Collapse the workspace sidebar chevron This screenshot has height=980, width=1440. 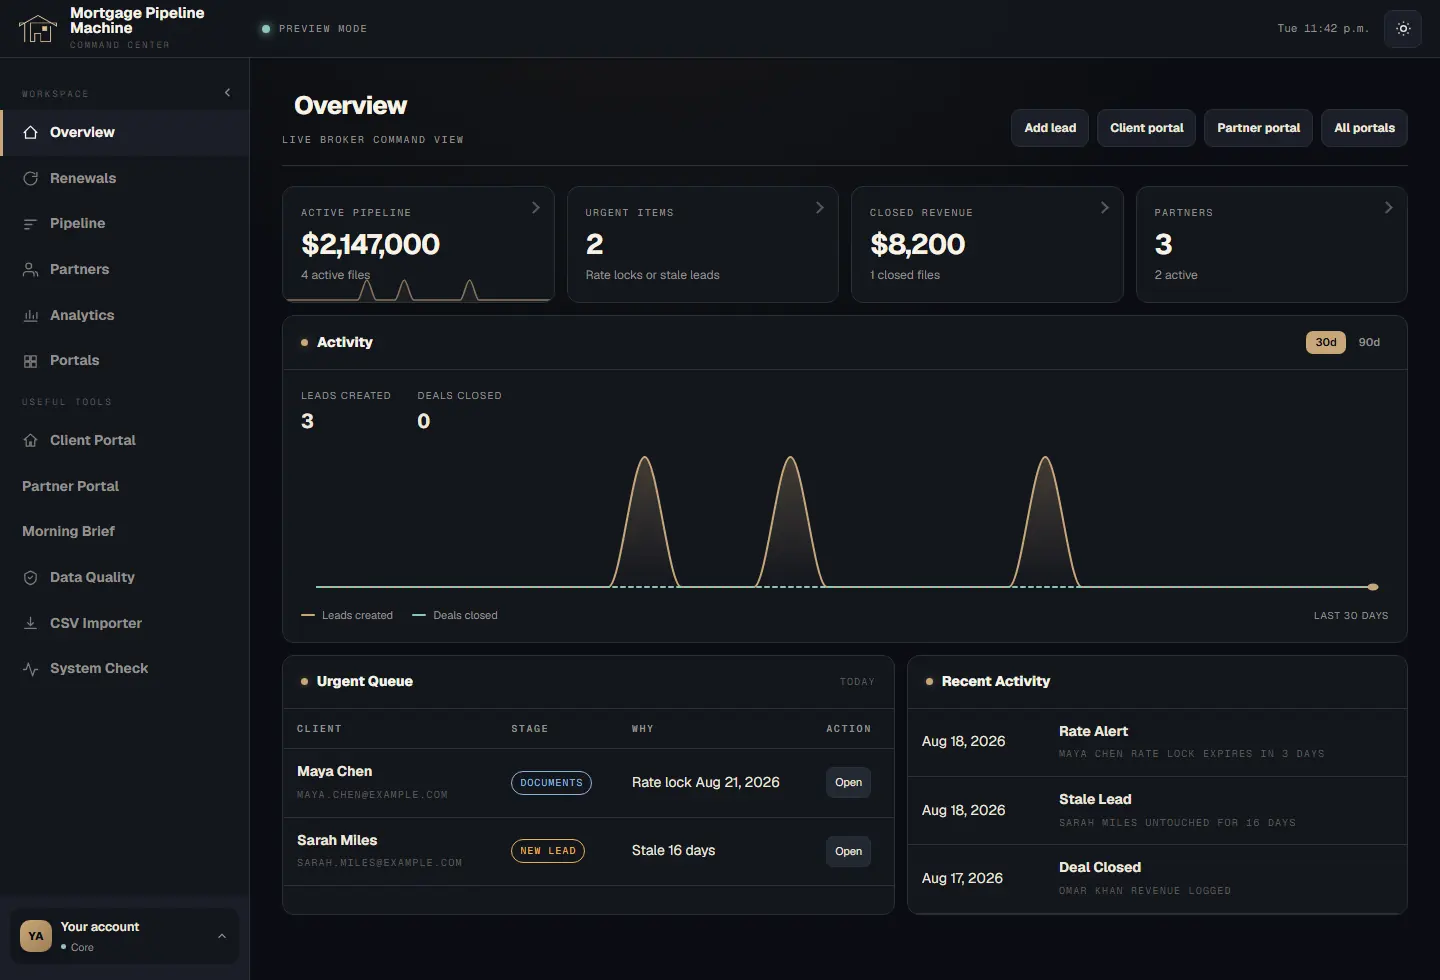point(228,93)
